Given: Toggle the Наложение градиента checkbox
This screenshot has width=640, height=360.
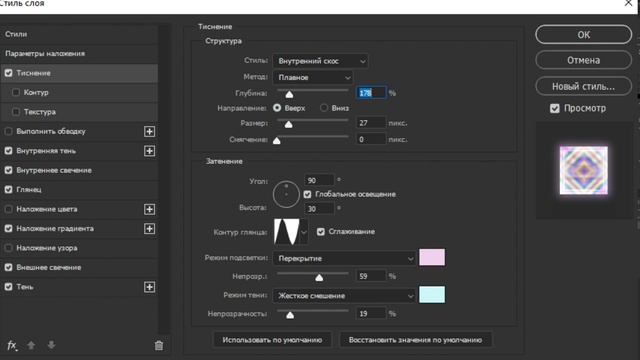Looking at the screenshot, I should (x=9, y=229).
